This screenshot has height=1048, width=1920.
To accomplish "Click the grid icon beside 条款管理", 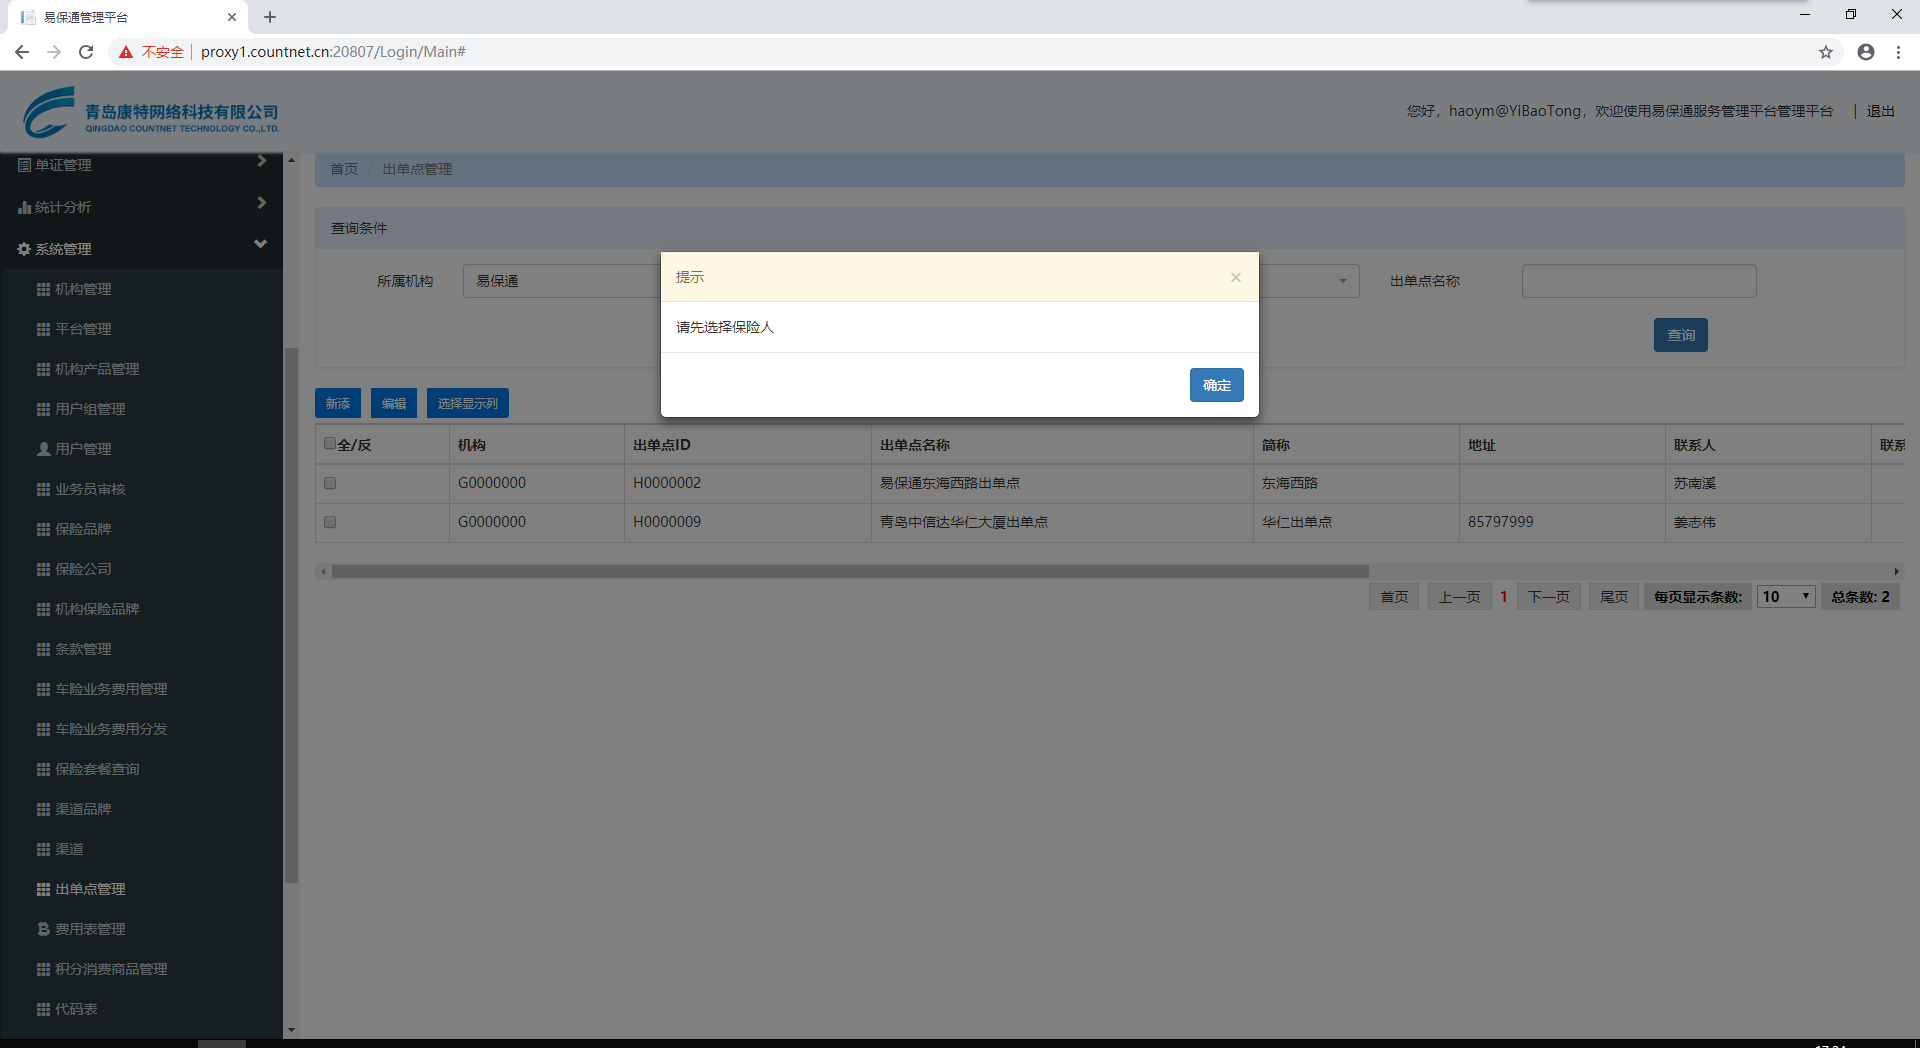I will coord(43,649).
